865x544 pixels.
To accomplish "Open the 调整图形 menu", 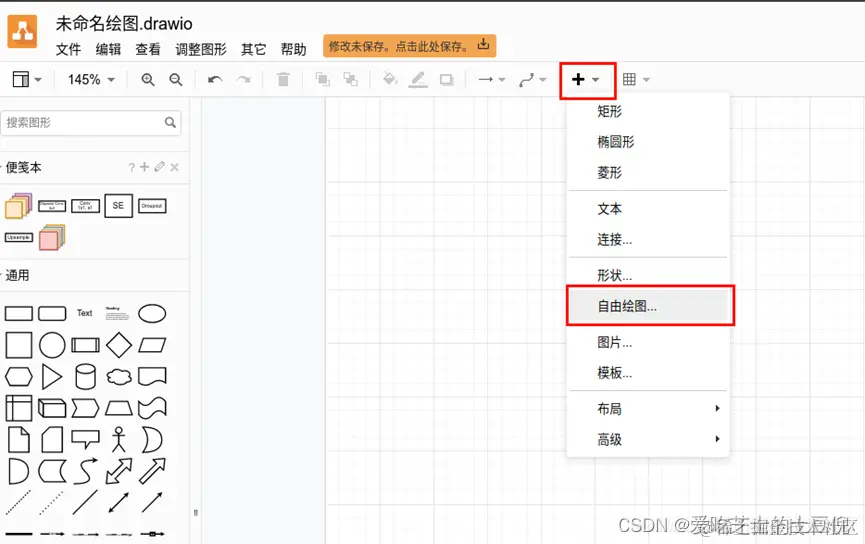I will (201, 50).
